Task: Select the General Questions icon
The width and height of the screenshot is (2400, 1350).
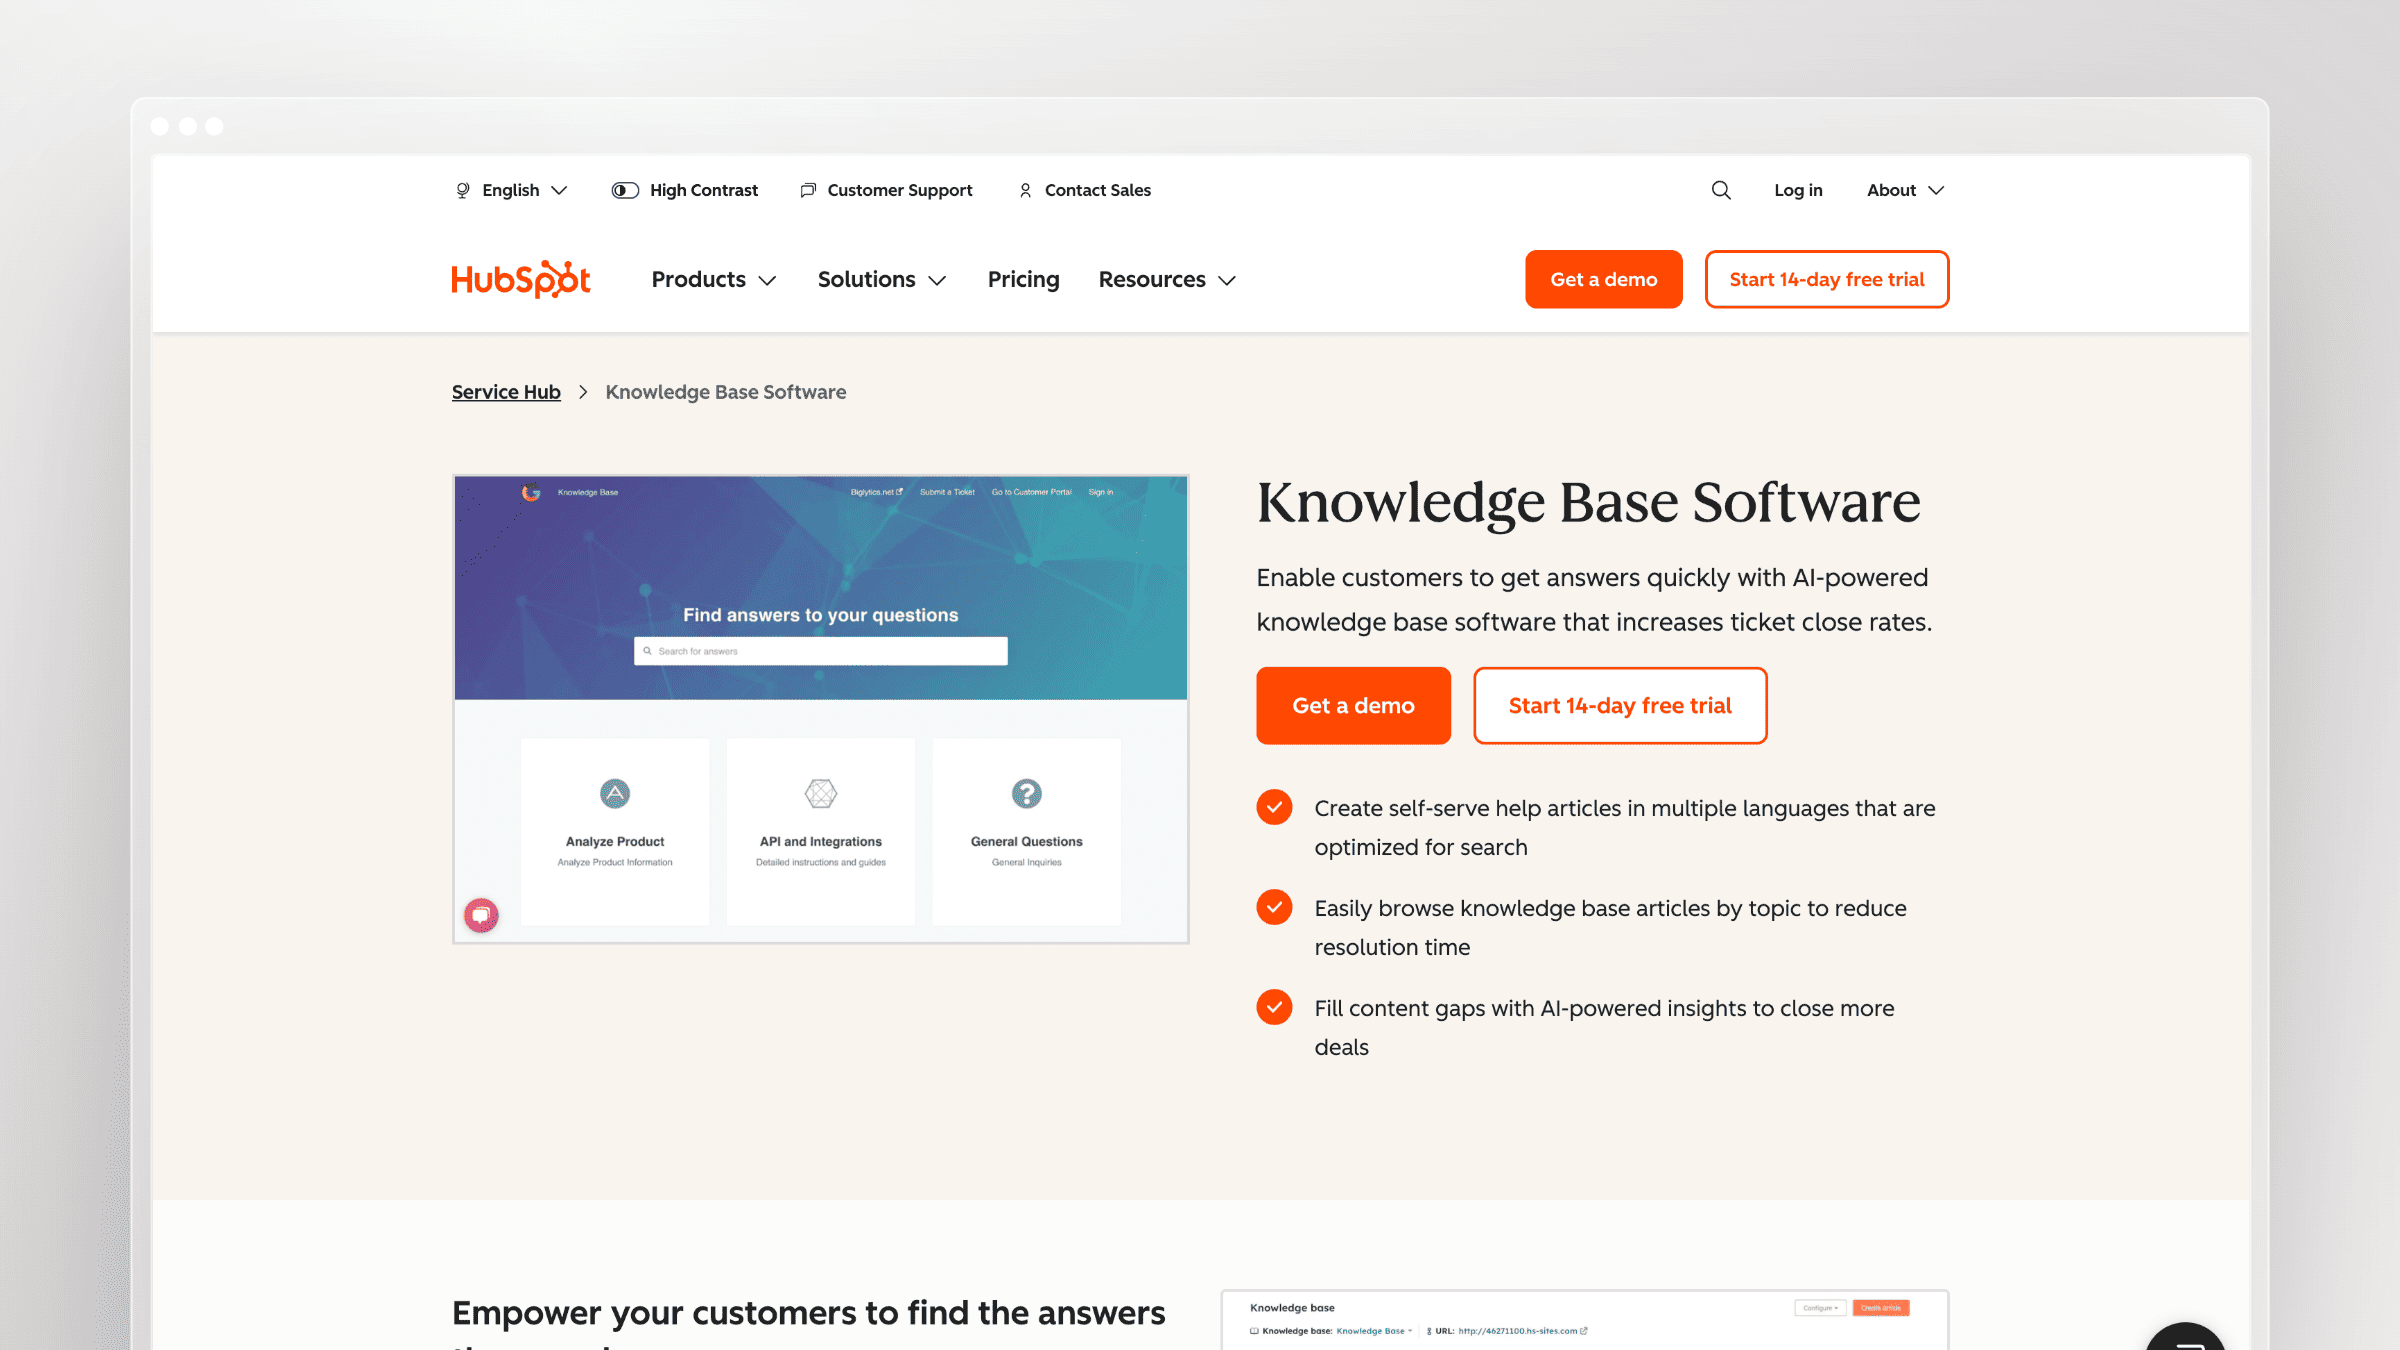Action: coord(1027,794)
